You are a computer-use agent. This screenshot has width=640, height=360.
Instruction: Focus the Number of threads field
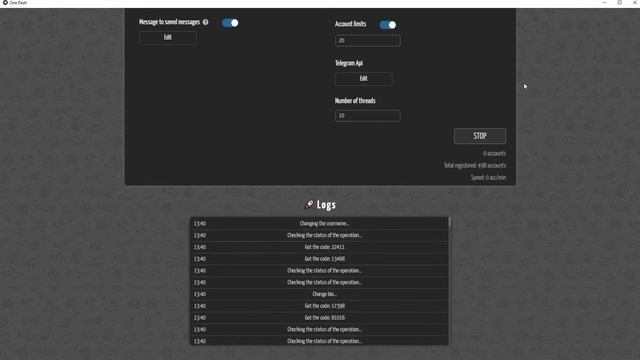(368, 116)
